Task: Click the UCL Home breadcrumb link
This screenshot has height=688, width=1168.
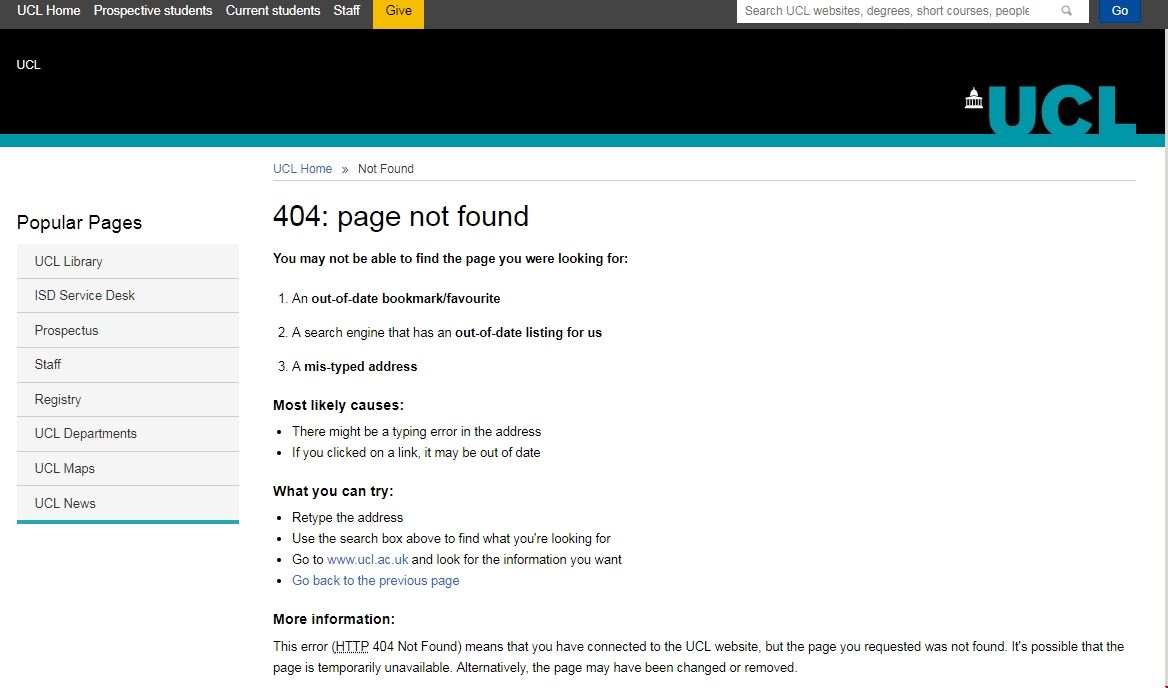Action: point(302,169)
